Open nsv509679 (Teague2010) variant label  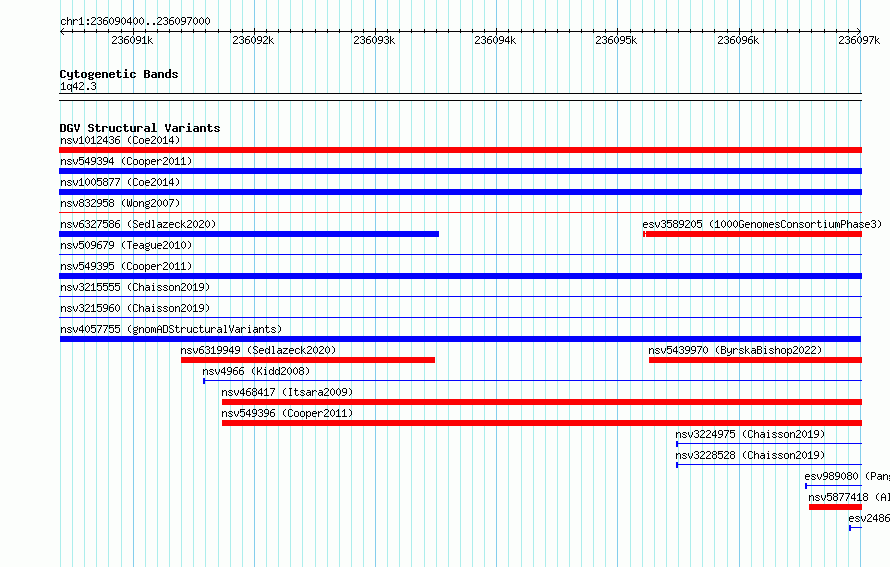coord(126,245)
